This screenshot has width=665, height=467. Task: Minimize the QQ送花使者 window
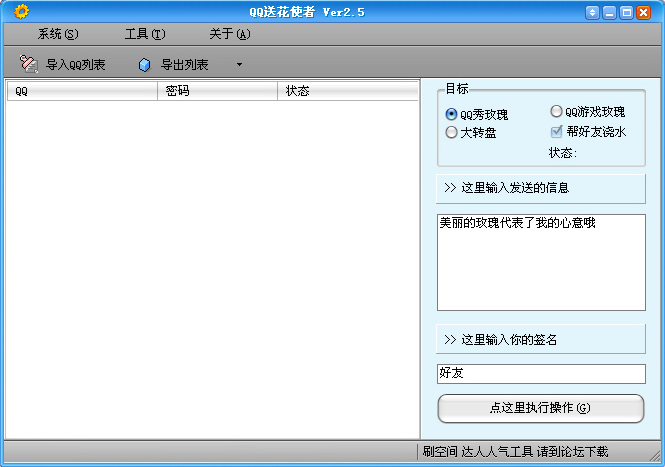(x=609, y=13)
